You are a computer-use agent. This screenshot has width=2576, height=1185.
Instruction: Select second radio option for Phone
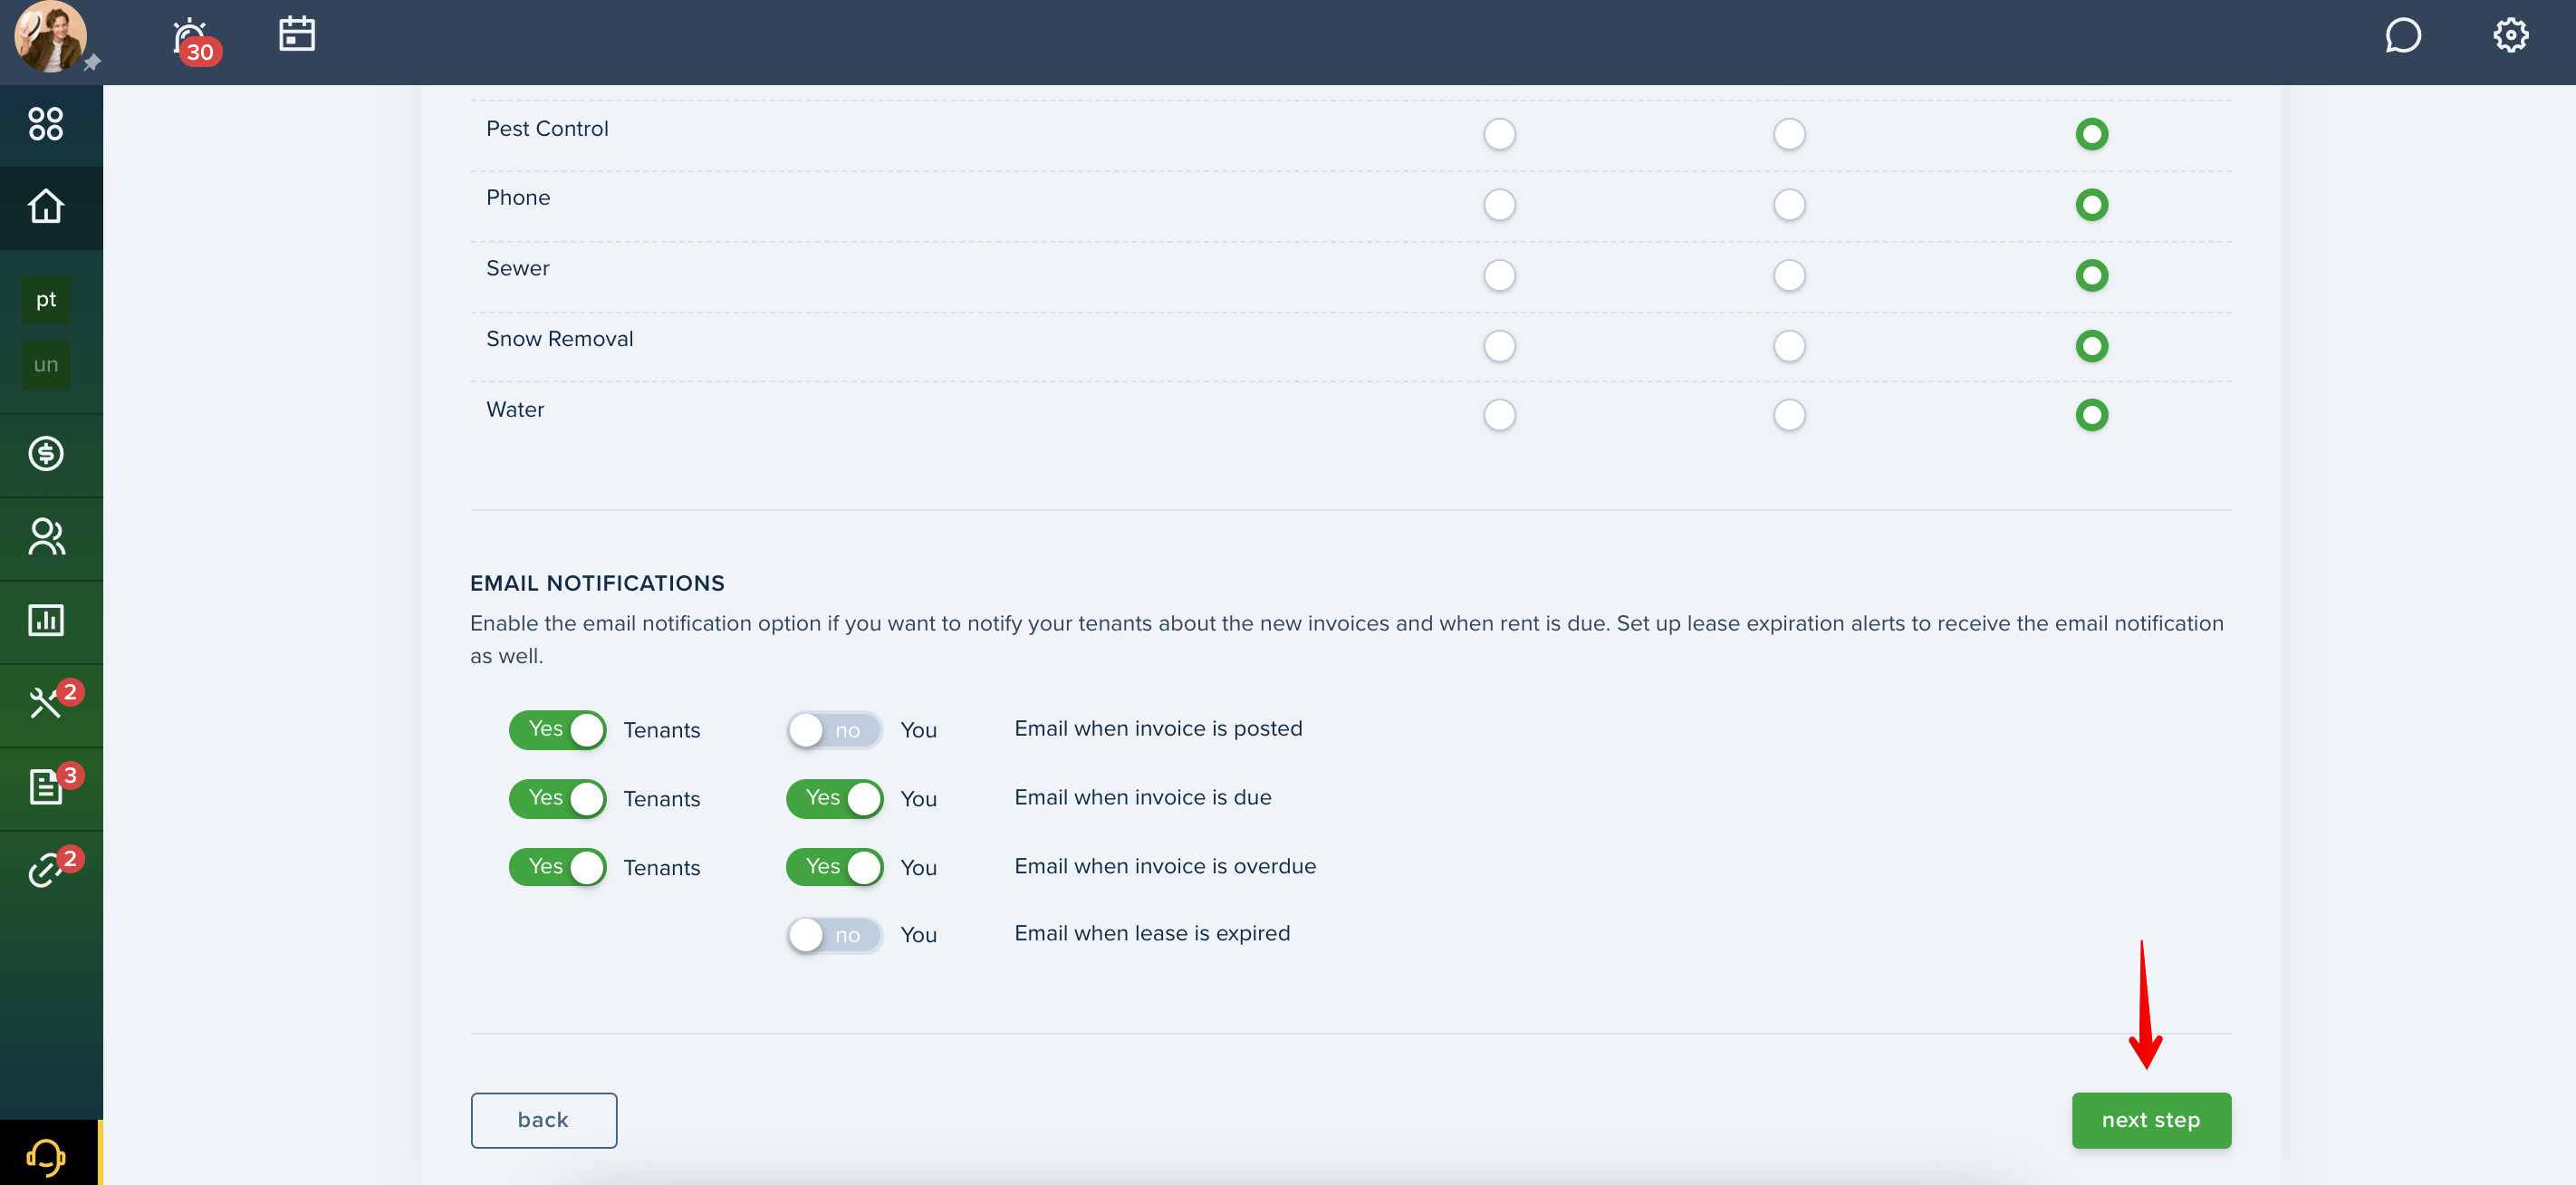pos(1789,205)
